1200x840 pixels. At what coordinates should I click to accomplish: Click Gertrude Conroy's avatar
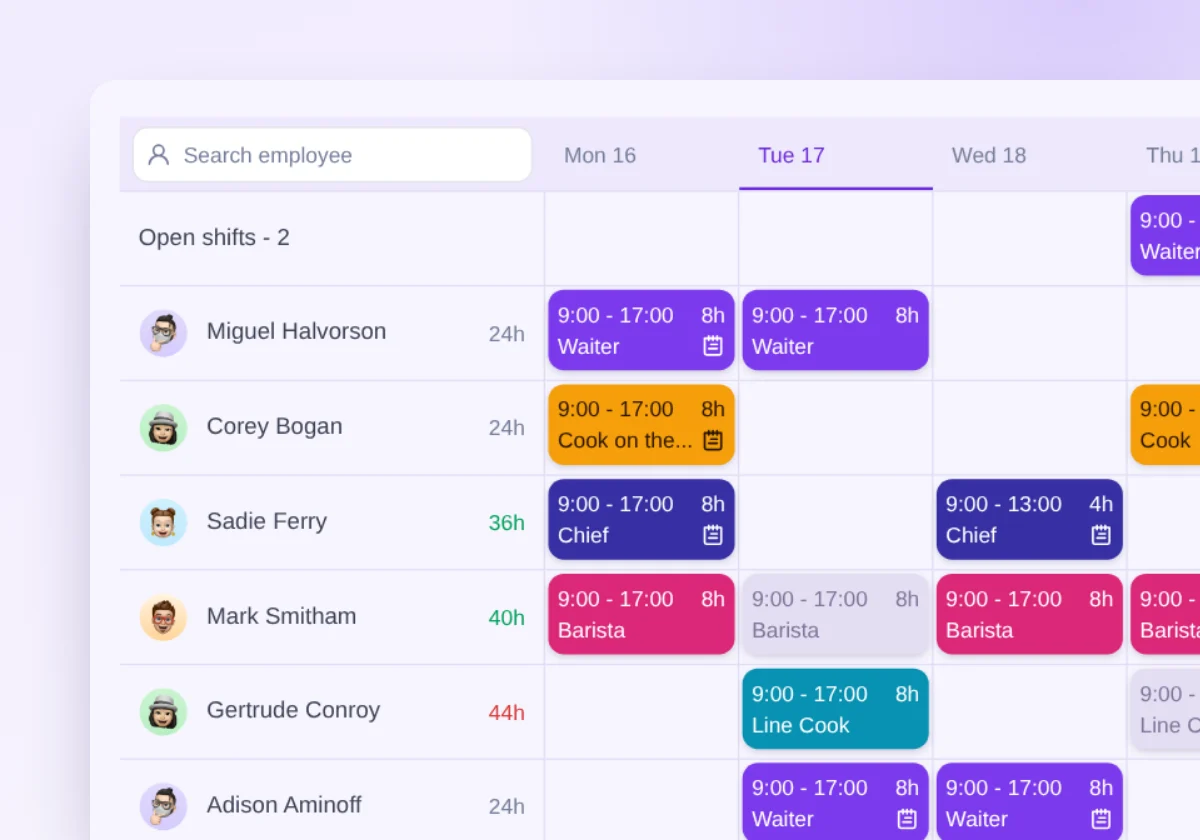[163, 712]
